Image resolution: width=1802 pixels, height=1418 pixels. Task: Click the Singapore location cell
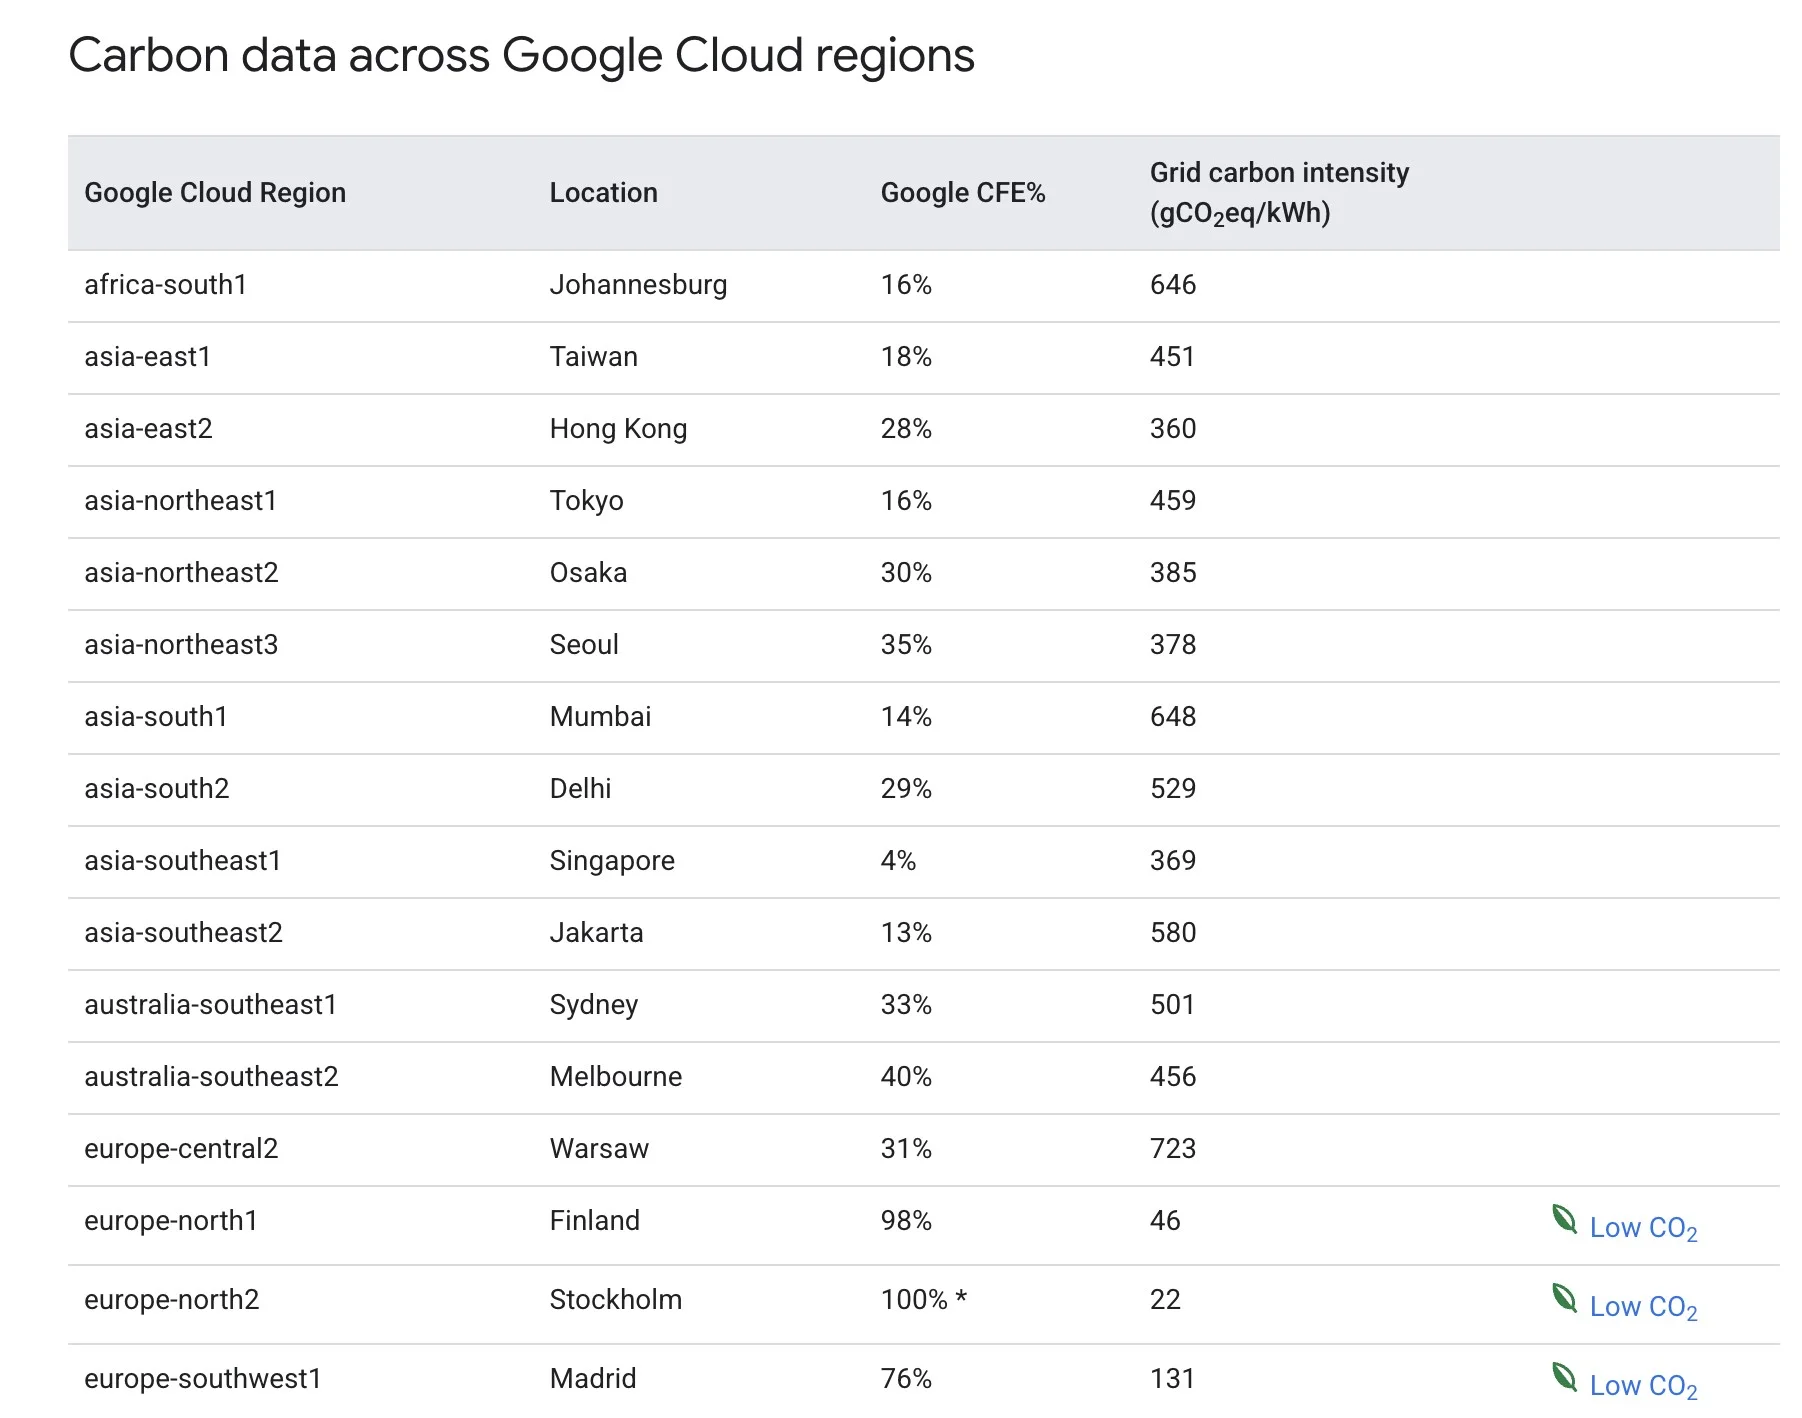pos(612,861)
